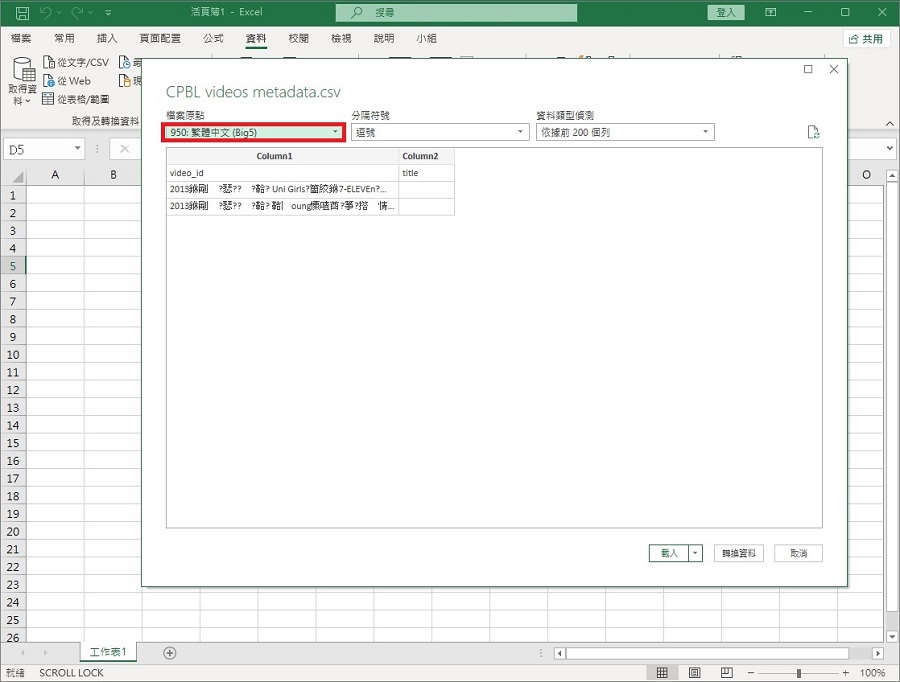Screen dimensions: 900x682
Task: Switch to Normal view in status bar
Action: 662,673
